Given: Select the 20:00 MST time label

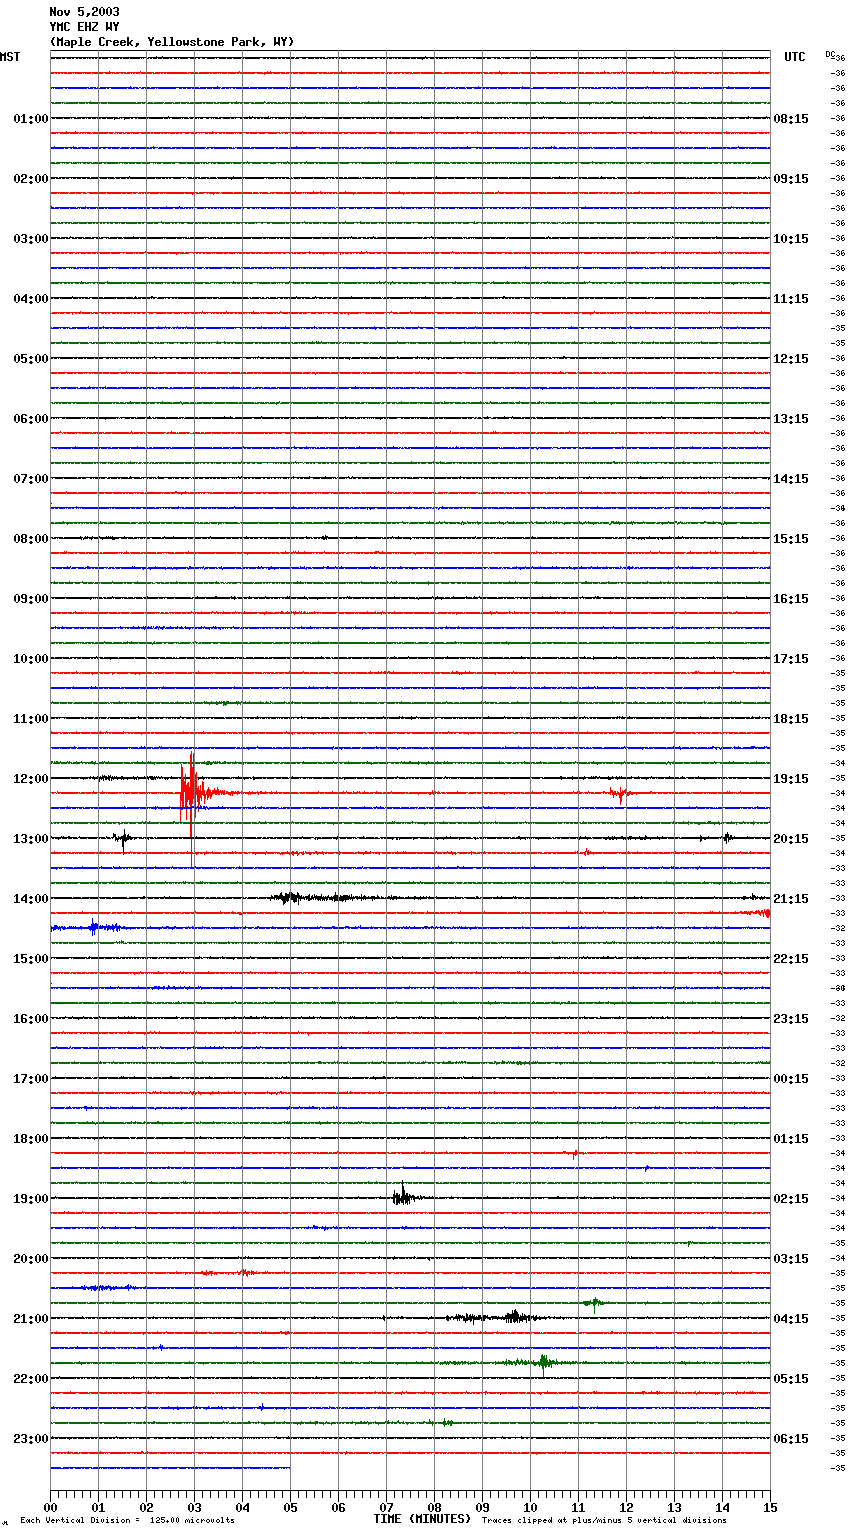Looking at the screenshot, I should pos(31,1259).
